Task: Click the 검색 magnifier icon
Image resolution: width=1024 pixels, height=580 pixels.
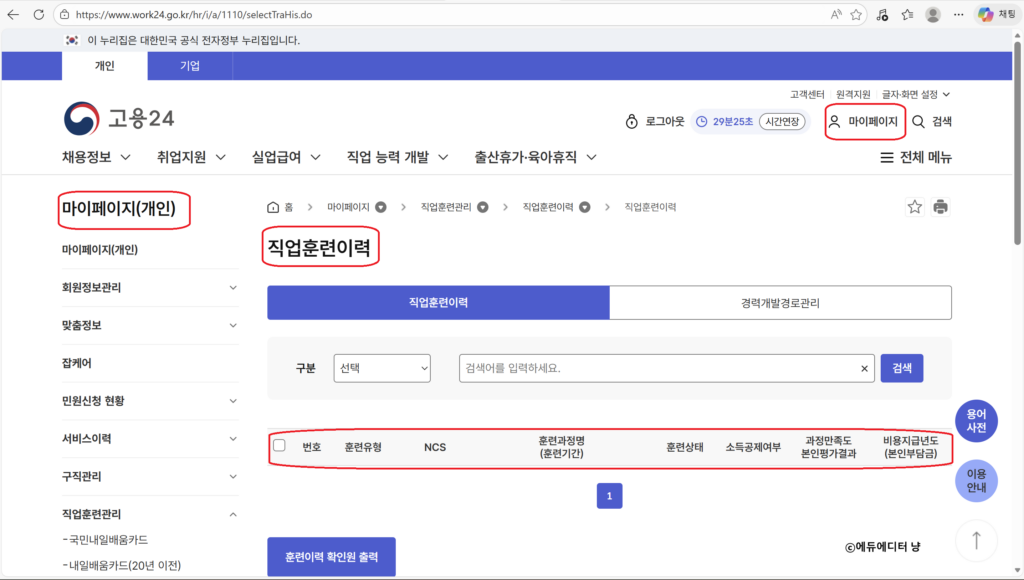Action: pyautogui.click(x=920, y=121)
